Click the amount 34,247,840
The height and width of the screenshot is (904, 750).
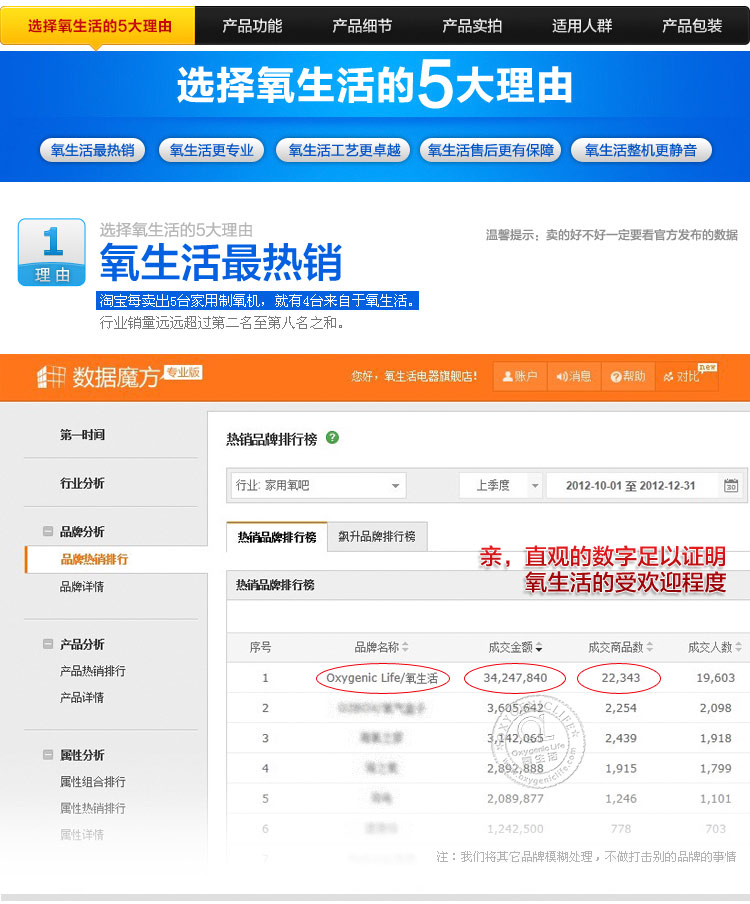coord(515,678)
